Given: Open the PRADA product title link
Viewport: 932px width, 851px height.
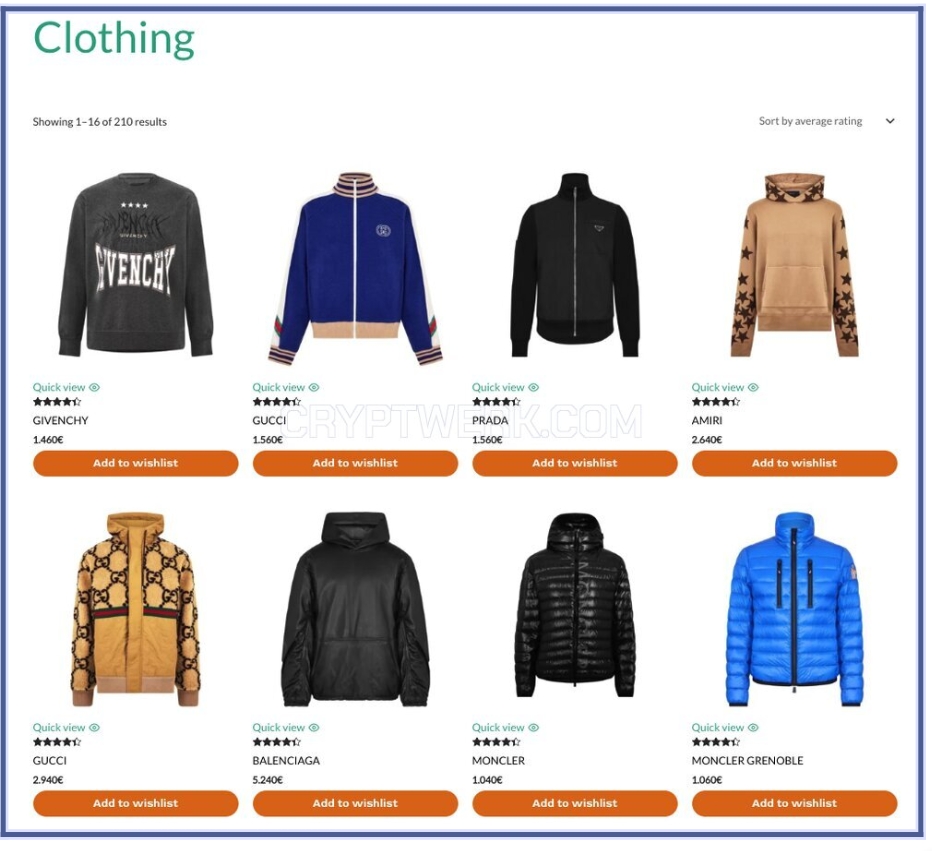Looking at the screenshot, I should pyautogui.click(x=490, y=421).
